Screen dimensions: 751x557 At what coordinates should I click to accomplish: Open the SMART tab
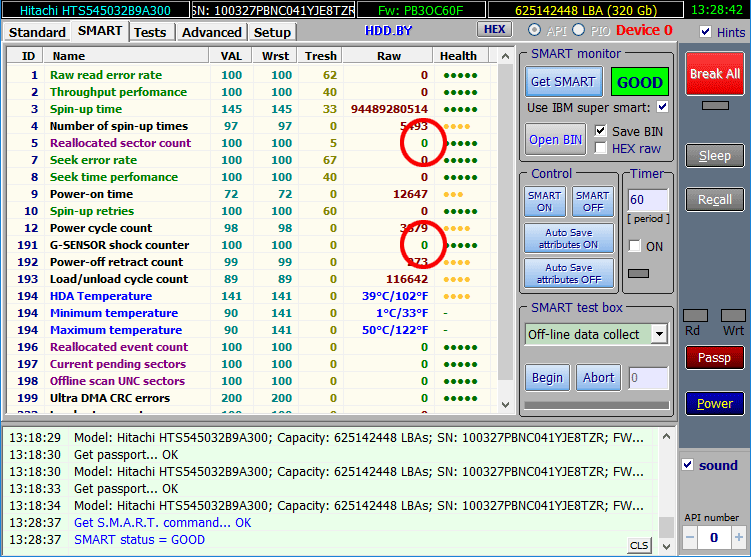(x=100, y=31)
